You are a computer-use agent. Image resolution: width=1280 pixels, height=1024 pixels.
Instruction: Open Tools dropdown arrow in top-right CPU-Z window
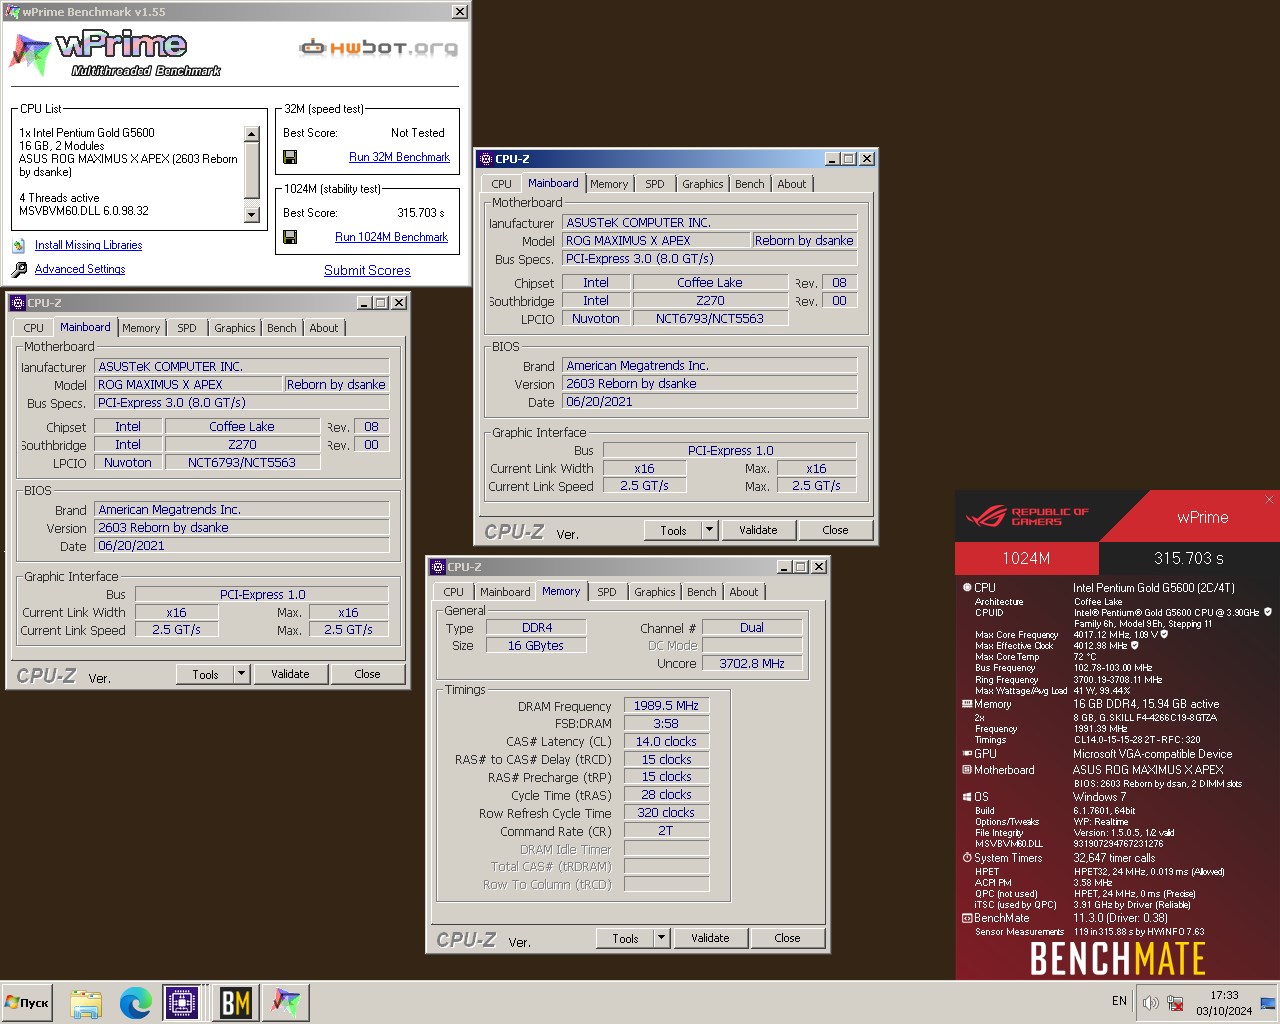709,530
